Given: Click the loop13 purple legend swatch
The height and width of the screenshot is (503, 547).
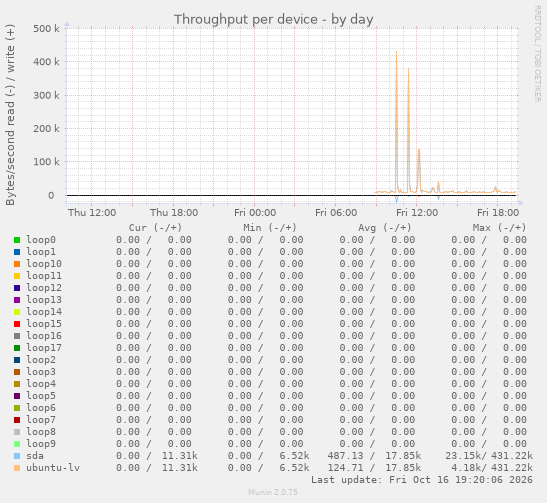Looking at the screenshot, I should pyautogui.click(x=17, y=300).
